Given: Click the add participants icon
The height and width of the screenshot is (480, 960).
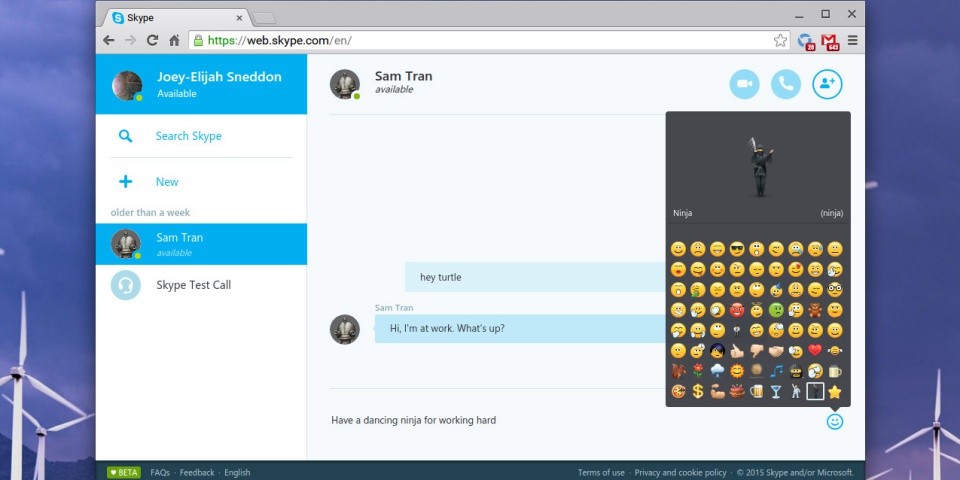Looking at the screenshot, I should click(827, 84).
